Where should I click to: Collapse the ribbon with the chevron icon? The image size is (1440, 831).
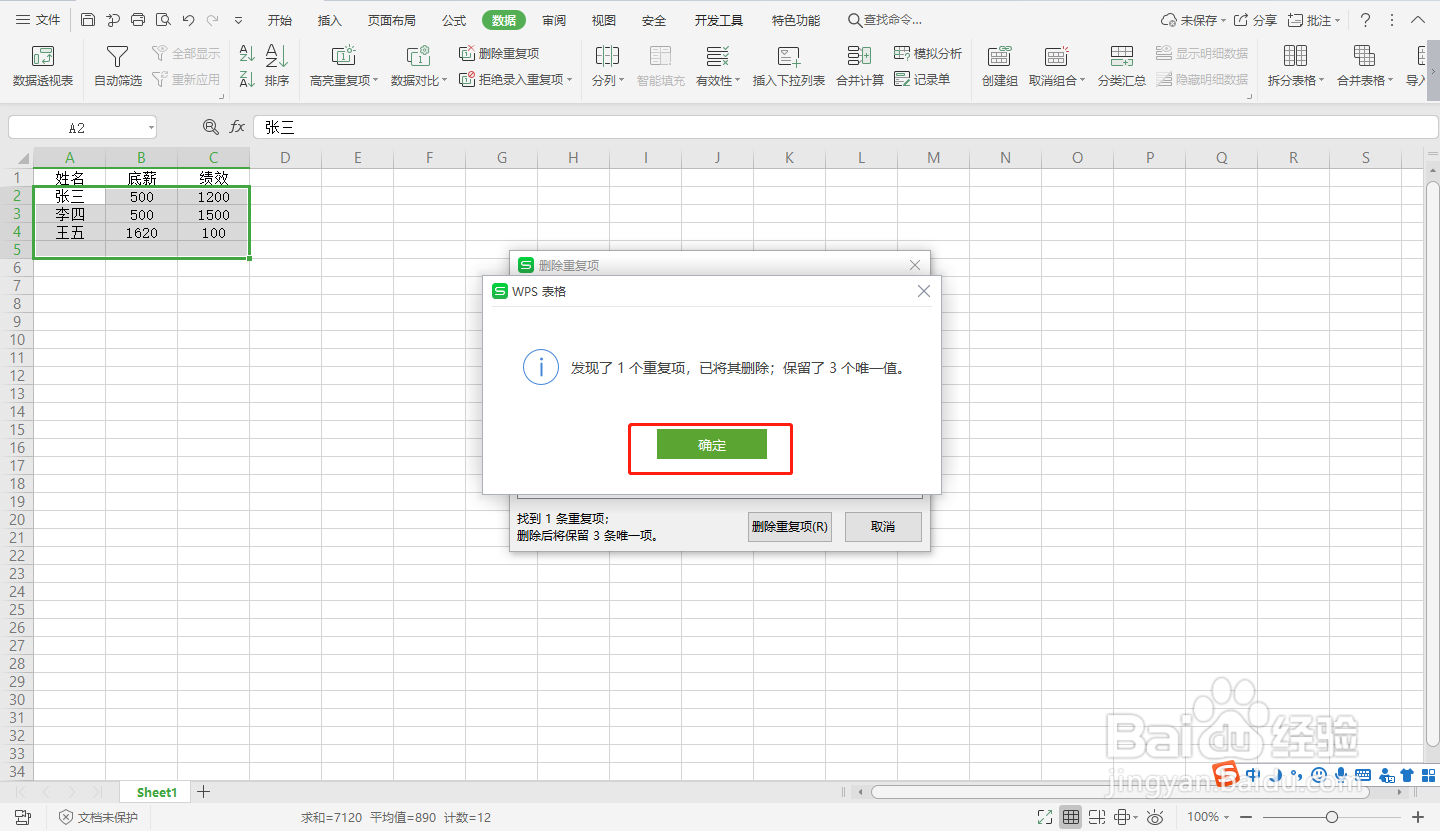[1418, 20]
